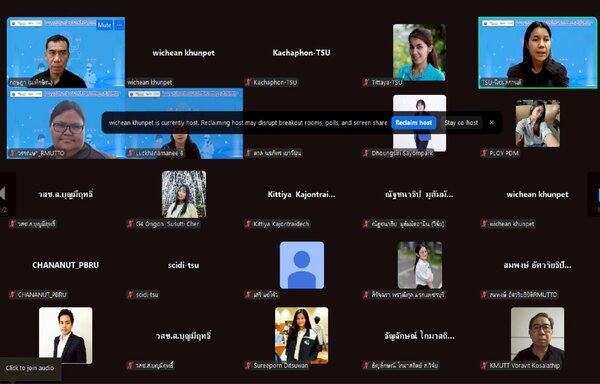Image resolution: width=600 pixels, height=384 pixels.
Task: Choose Stay co-host option
Action: (461, 123)
